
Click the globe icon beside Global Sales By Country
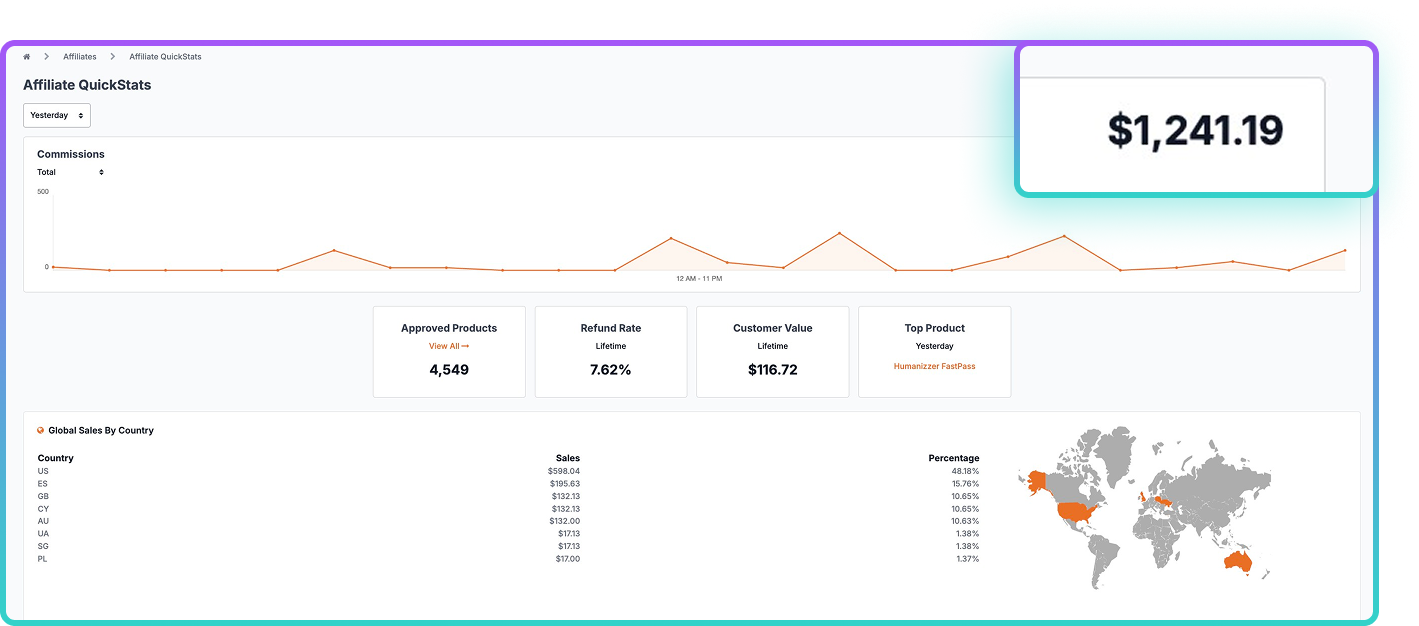tap(41, 430)
